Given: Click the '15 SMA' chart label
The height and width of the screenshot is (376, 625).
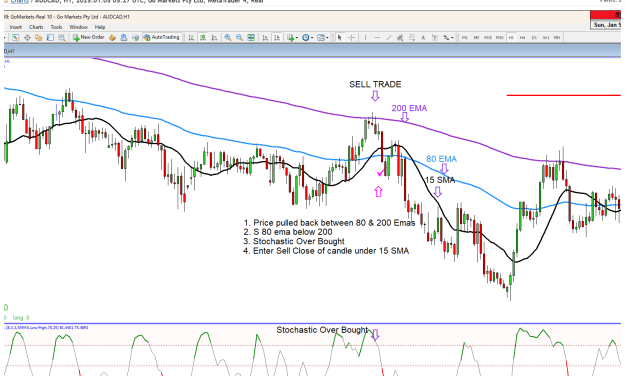Looking at the screenshot, I should point(440,180).
